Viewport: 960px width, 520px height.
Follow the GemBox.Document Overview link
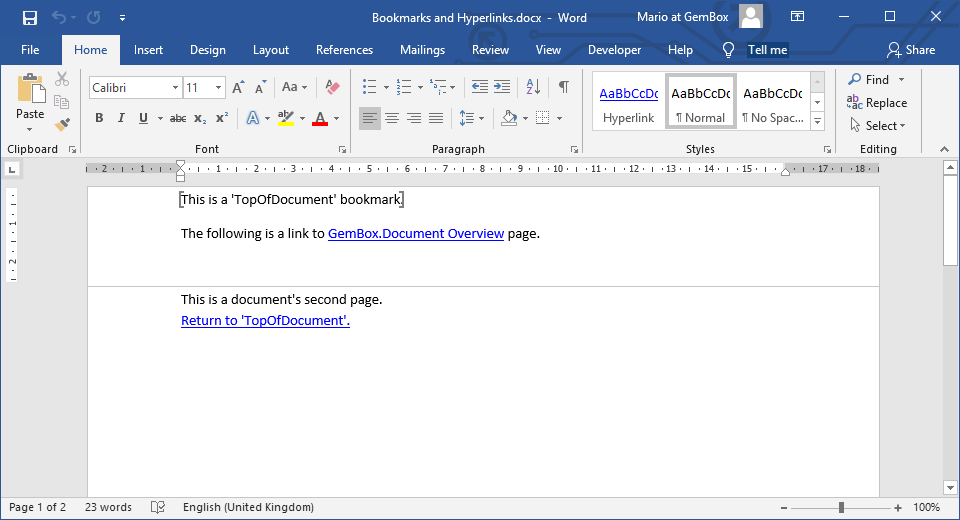click(x=415, y=234)
